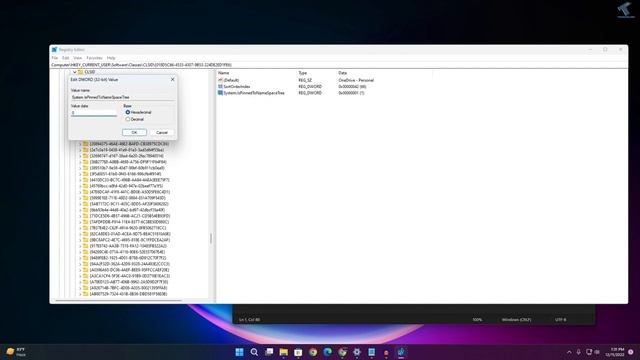Expand the key starting {82CA8DE3
This screenshot has height=360, width=640.
point(80,234)
